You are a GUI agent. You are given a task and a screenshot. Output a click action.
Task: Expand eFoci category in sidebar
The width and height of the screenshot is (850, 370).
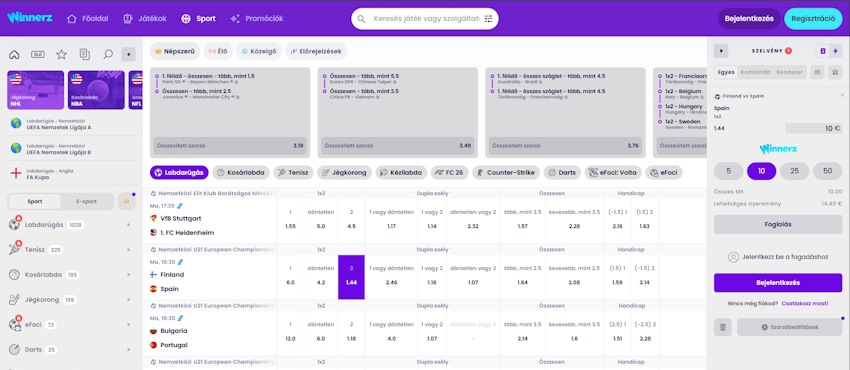72,324
